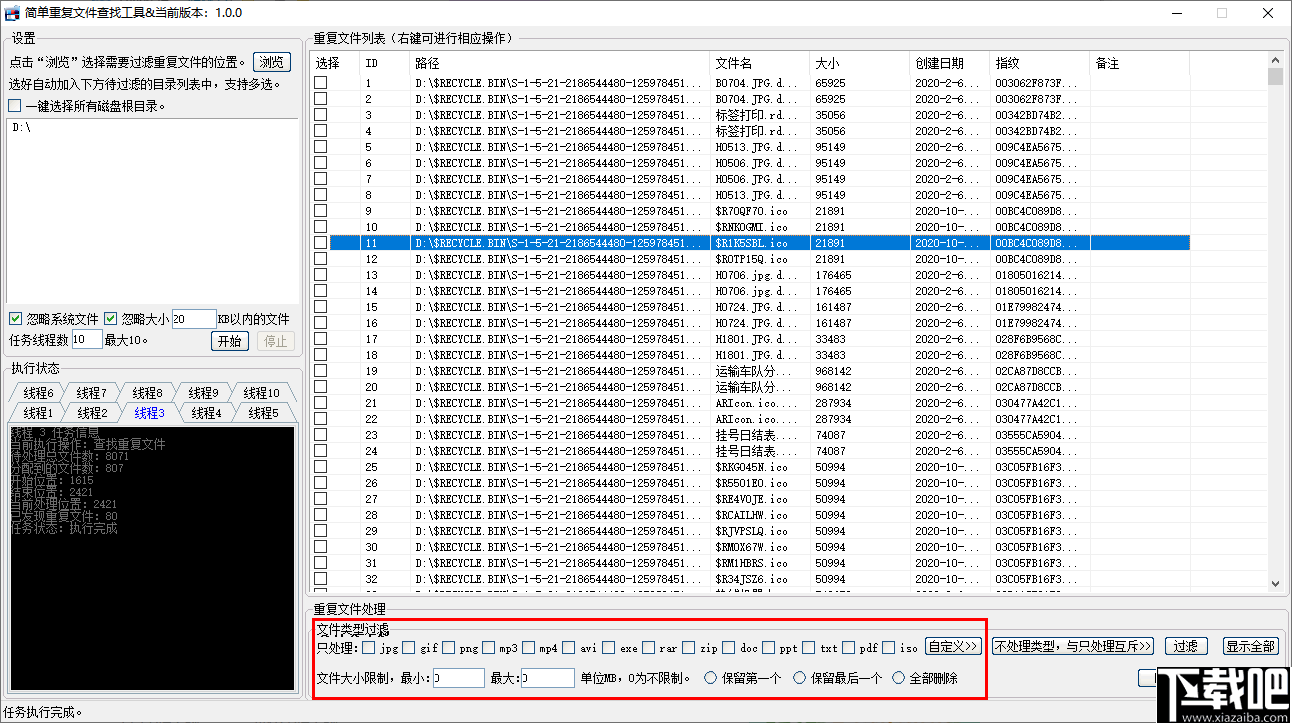Screen dimensions: 1292x723
Task: Apply the filter with the 过滤 button
Action: coord(1186,646)
